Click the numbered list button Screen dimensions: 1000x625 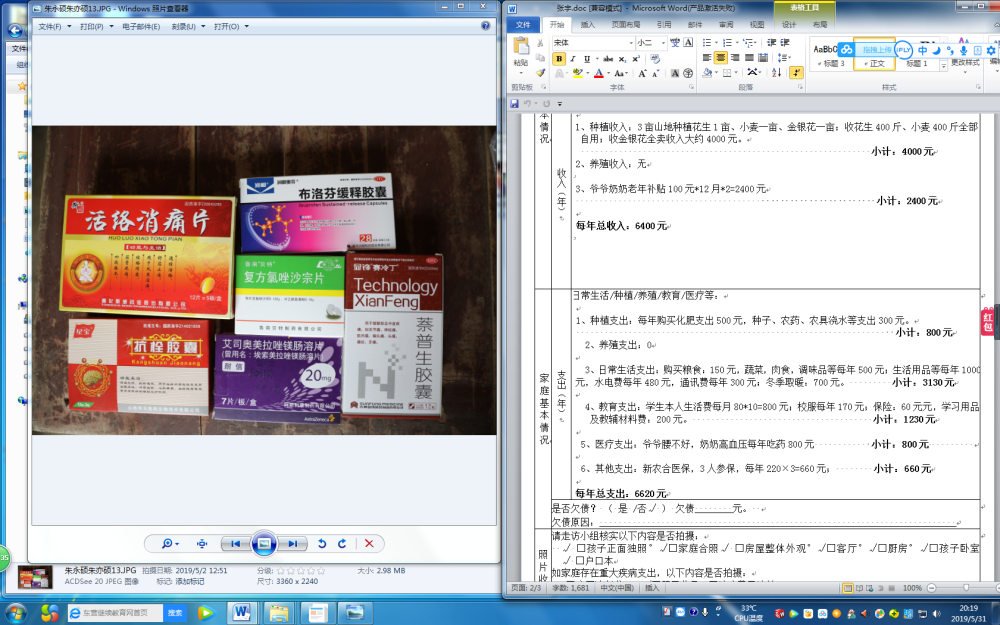point(727,43)
